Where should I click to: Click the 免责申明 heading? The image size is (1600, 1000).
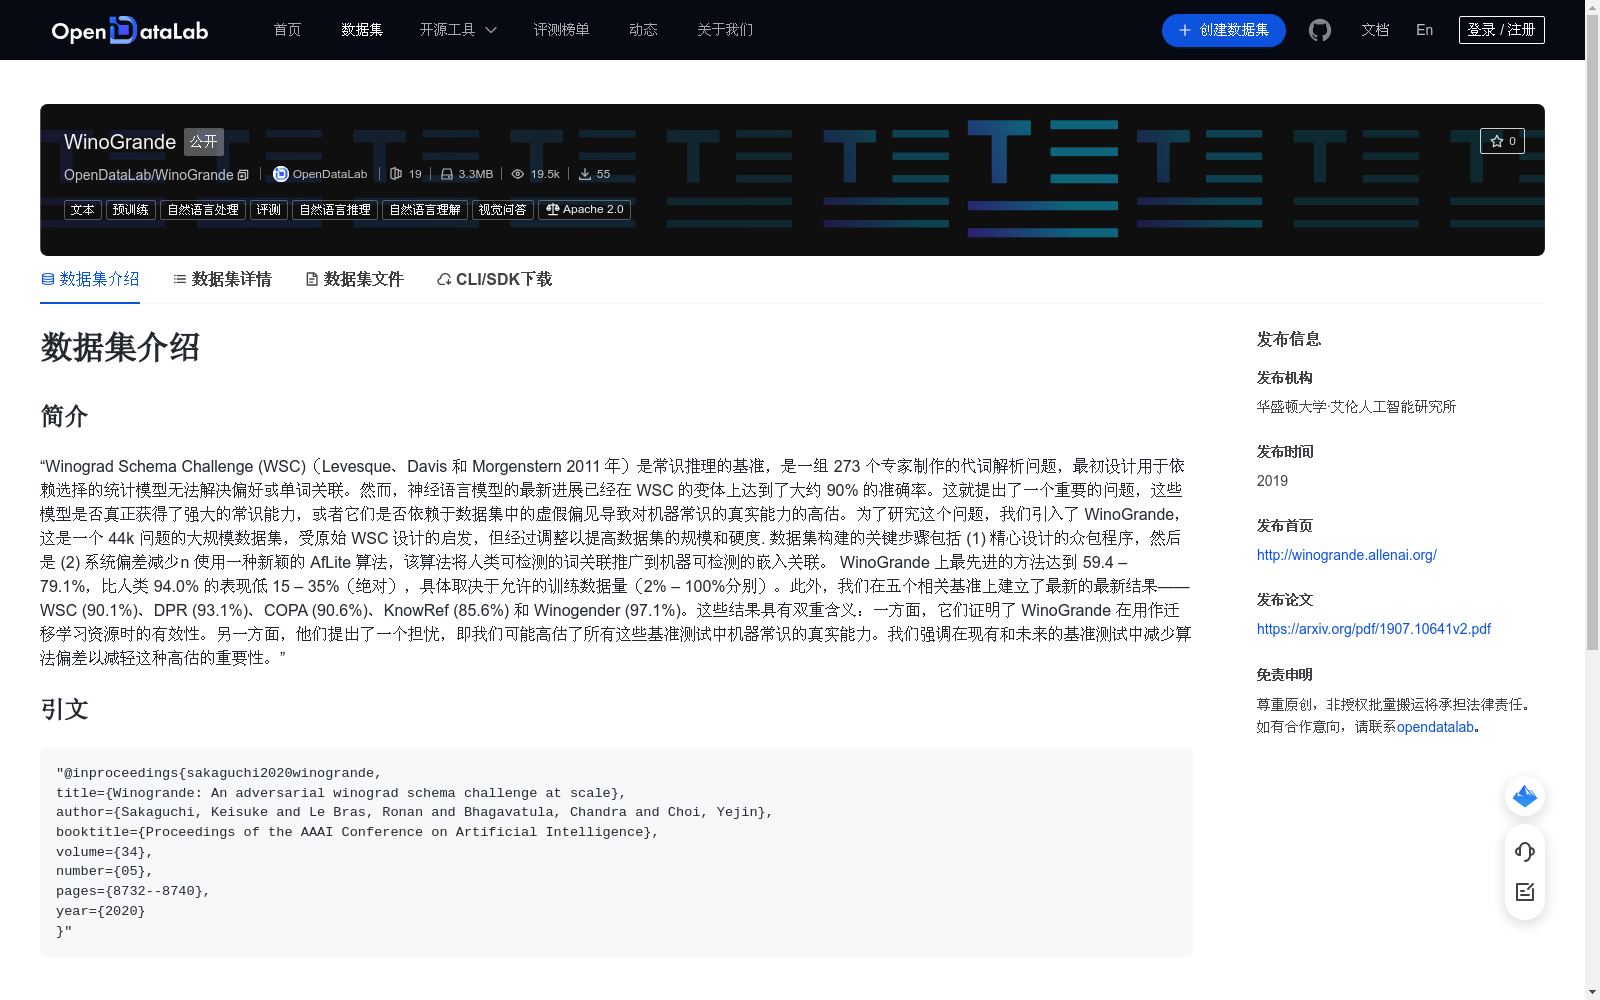click(1285, 675)
